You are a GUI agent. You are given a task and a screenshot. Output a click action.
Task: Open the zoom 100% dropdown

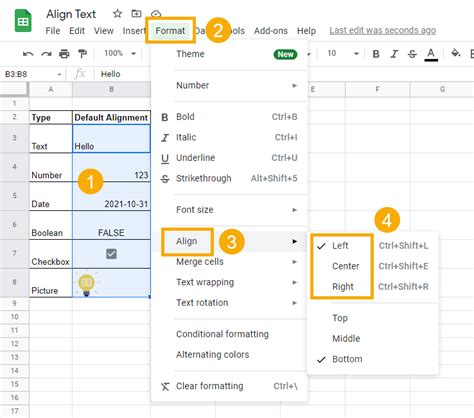[x=120, y=53]
